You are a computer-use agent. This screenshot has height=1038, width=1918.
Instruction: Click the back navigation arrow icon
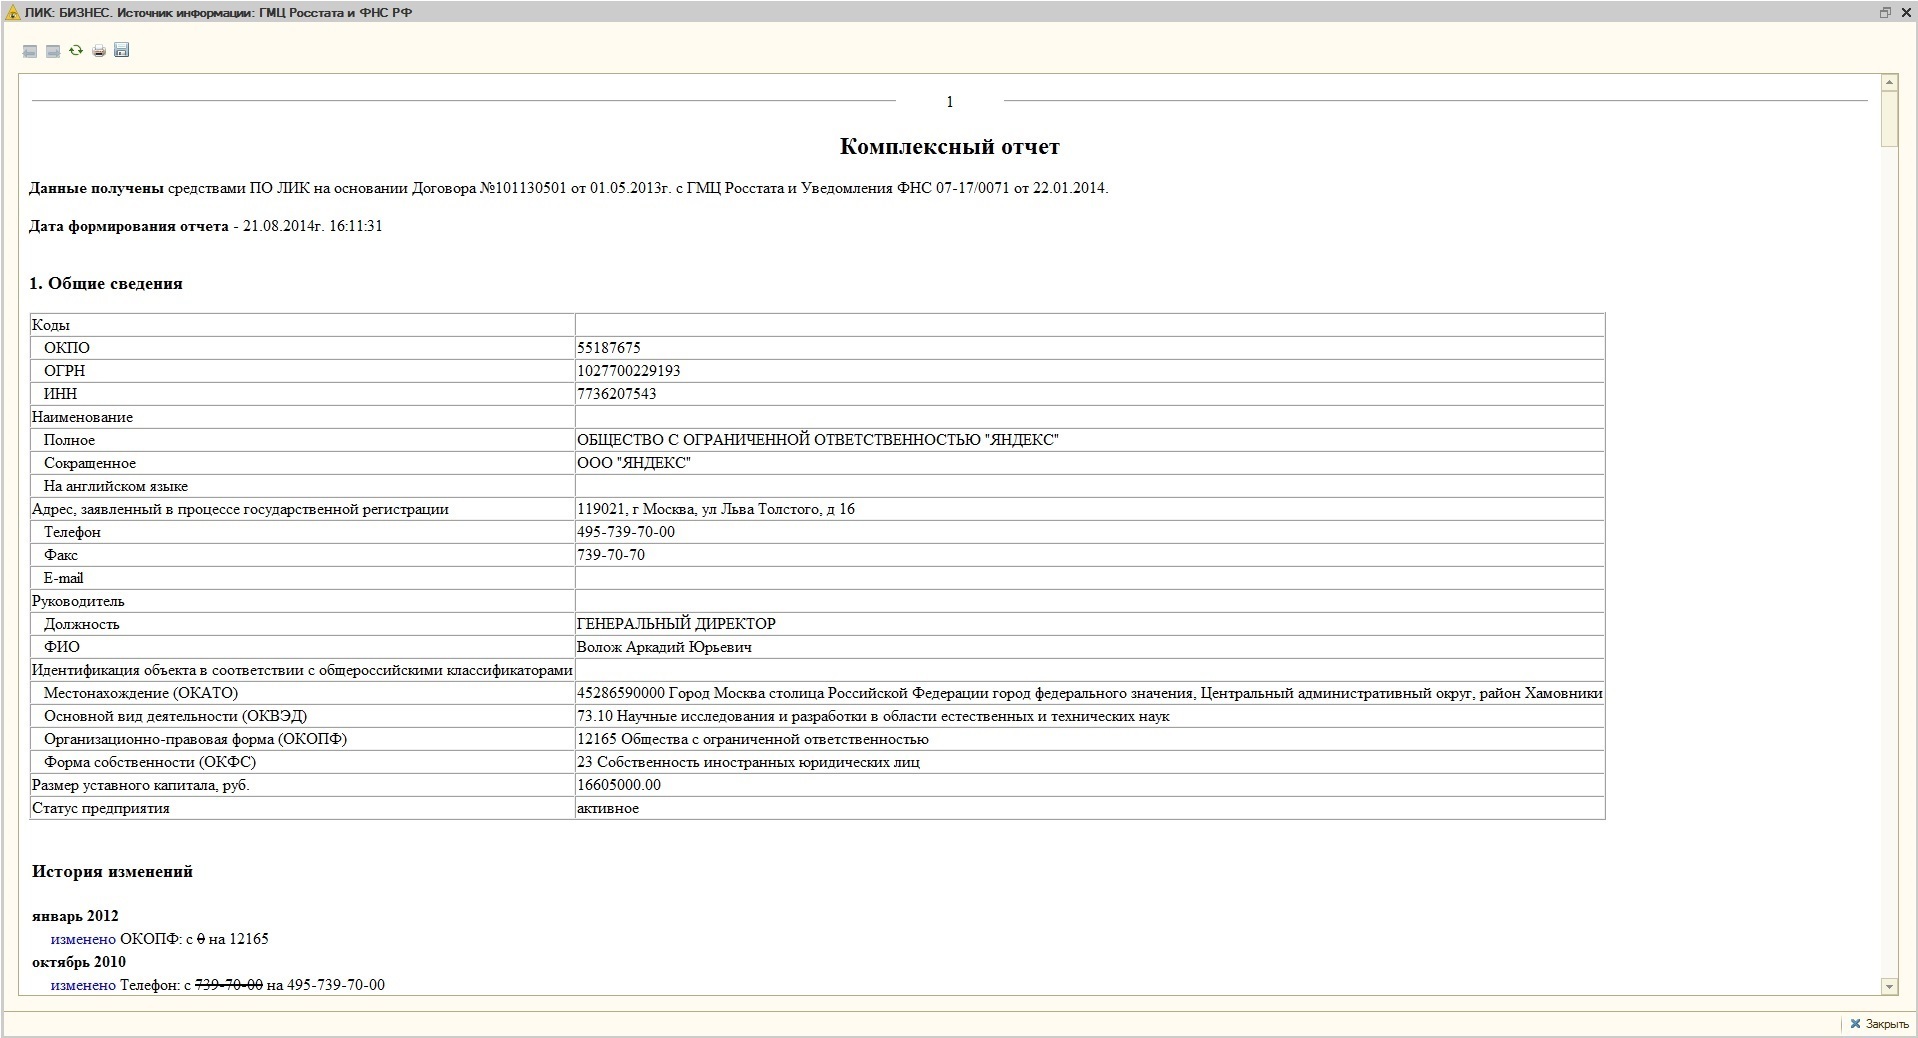pyautogui.click(x=30, y=51)
